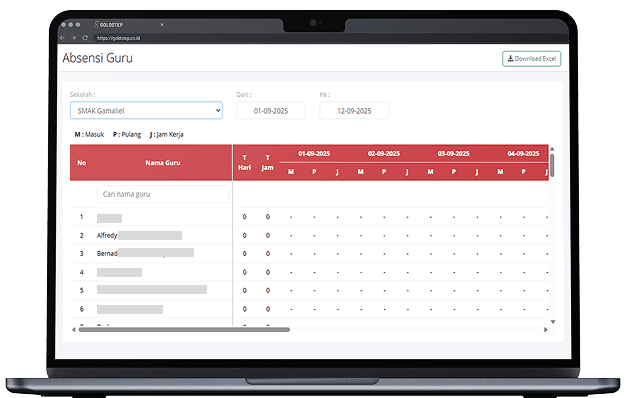Click the 02-09-2025 date header
The width and height of the screenshot is (627, 398).
(384, 154)
